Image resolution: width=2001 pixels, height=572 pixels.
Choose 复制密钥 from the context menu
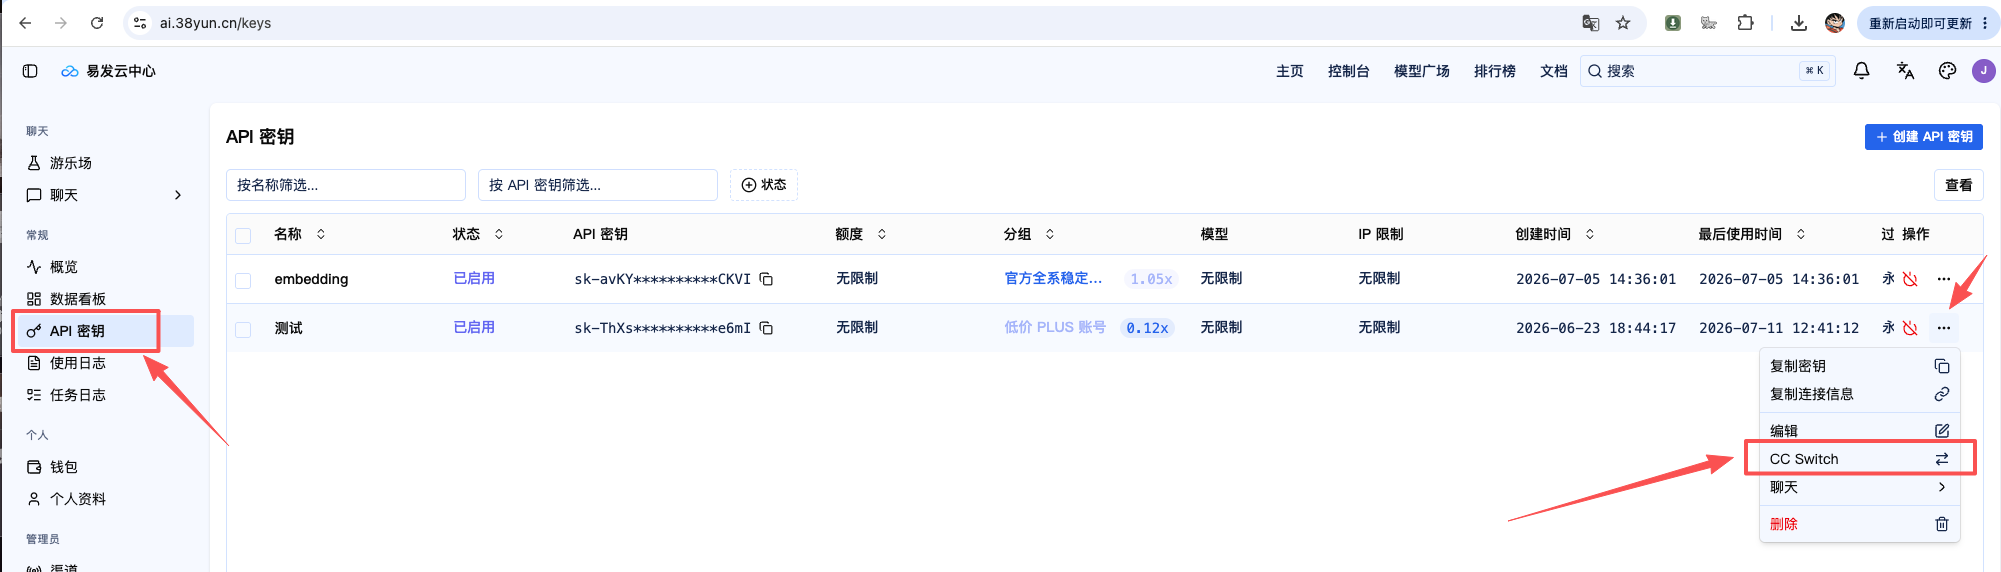1859,366
